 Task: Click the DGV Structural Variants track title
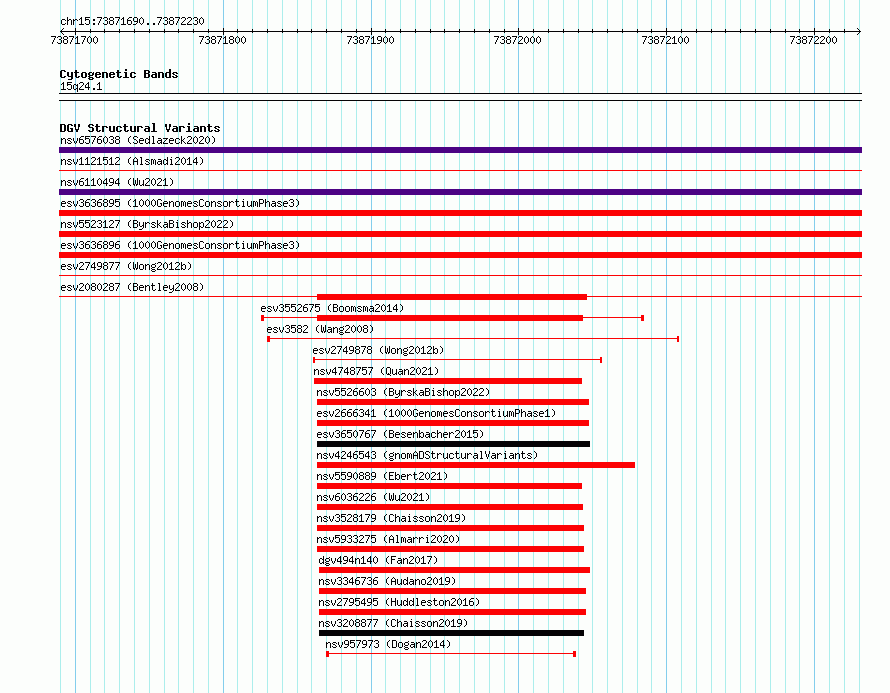point(140,128)
